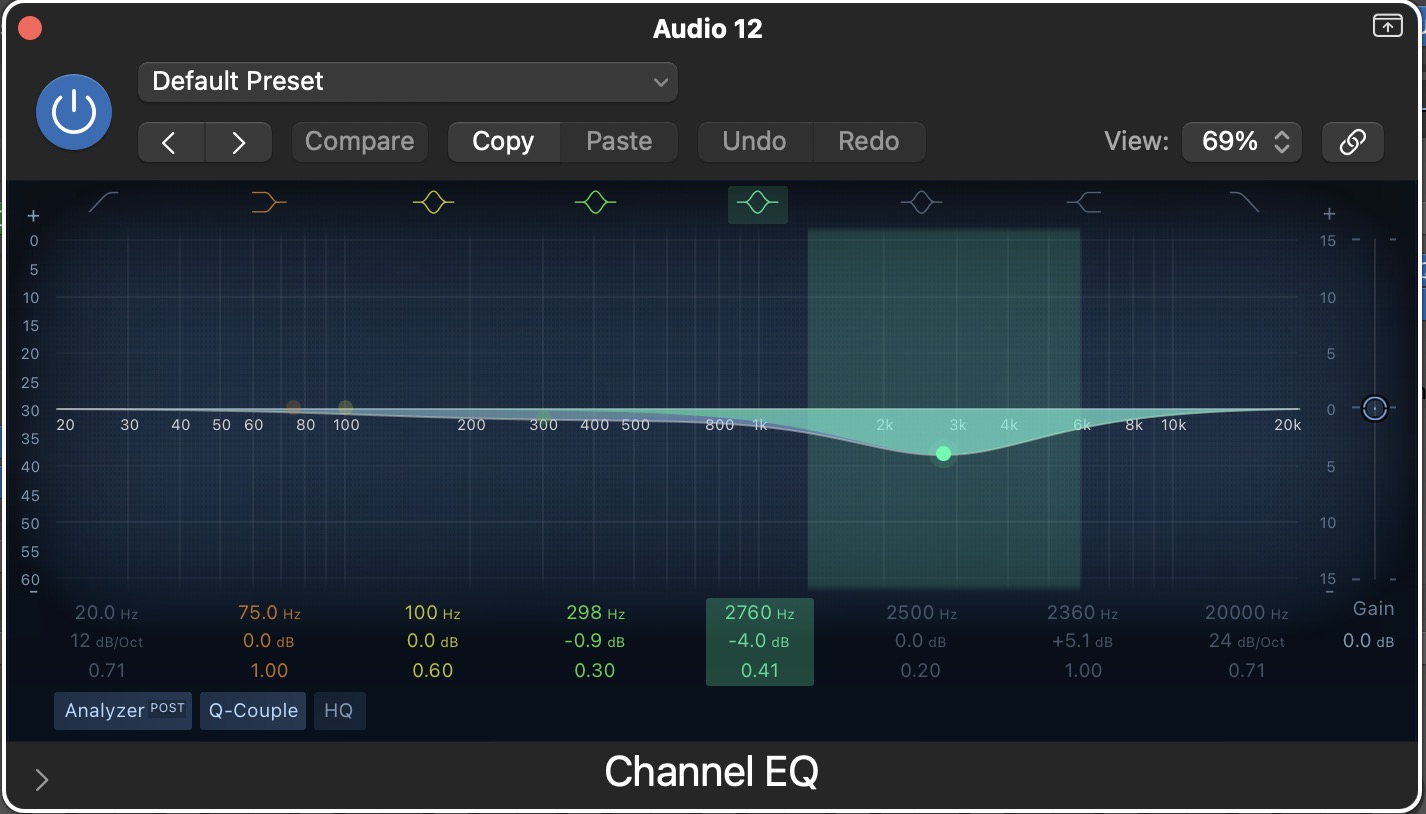The image size is (1426, 814).
Task: Toggle the plug-in power button
Action: click(74, 112)
